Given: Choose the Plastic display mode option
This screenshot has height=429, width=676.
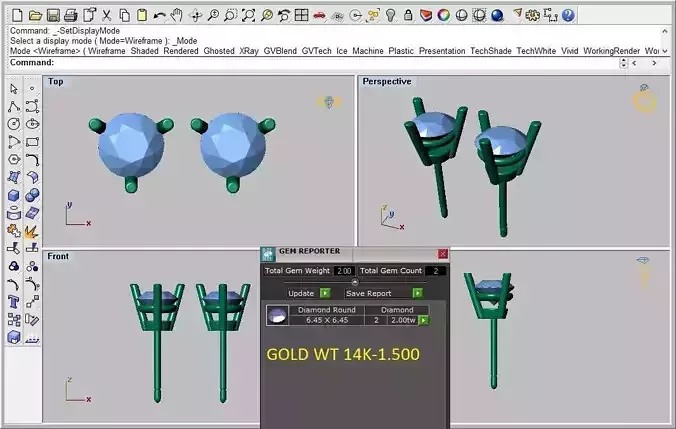Looking at the screenshot, I should (x=401, y=51).
